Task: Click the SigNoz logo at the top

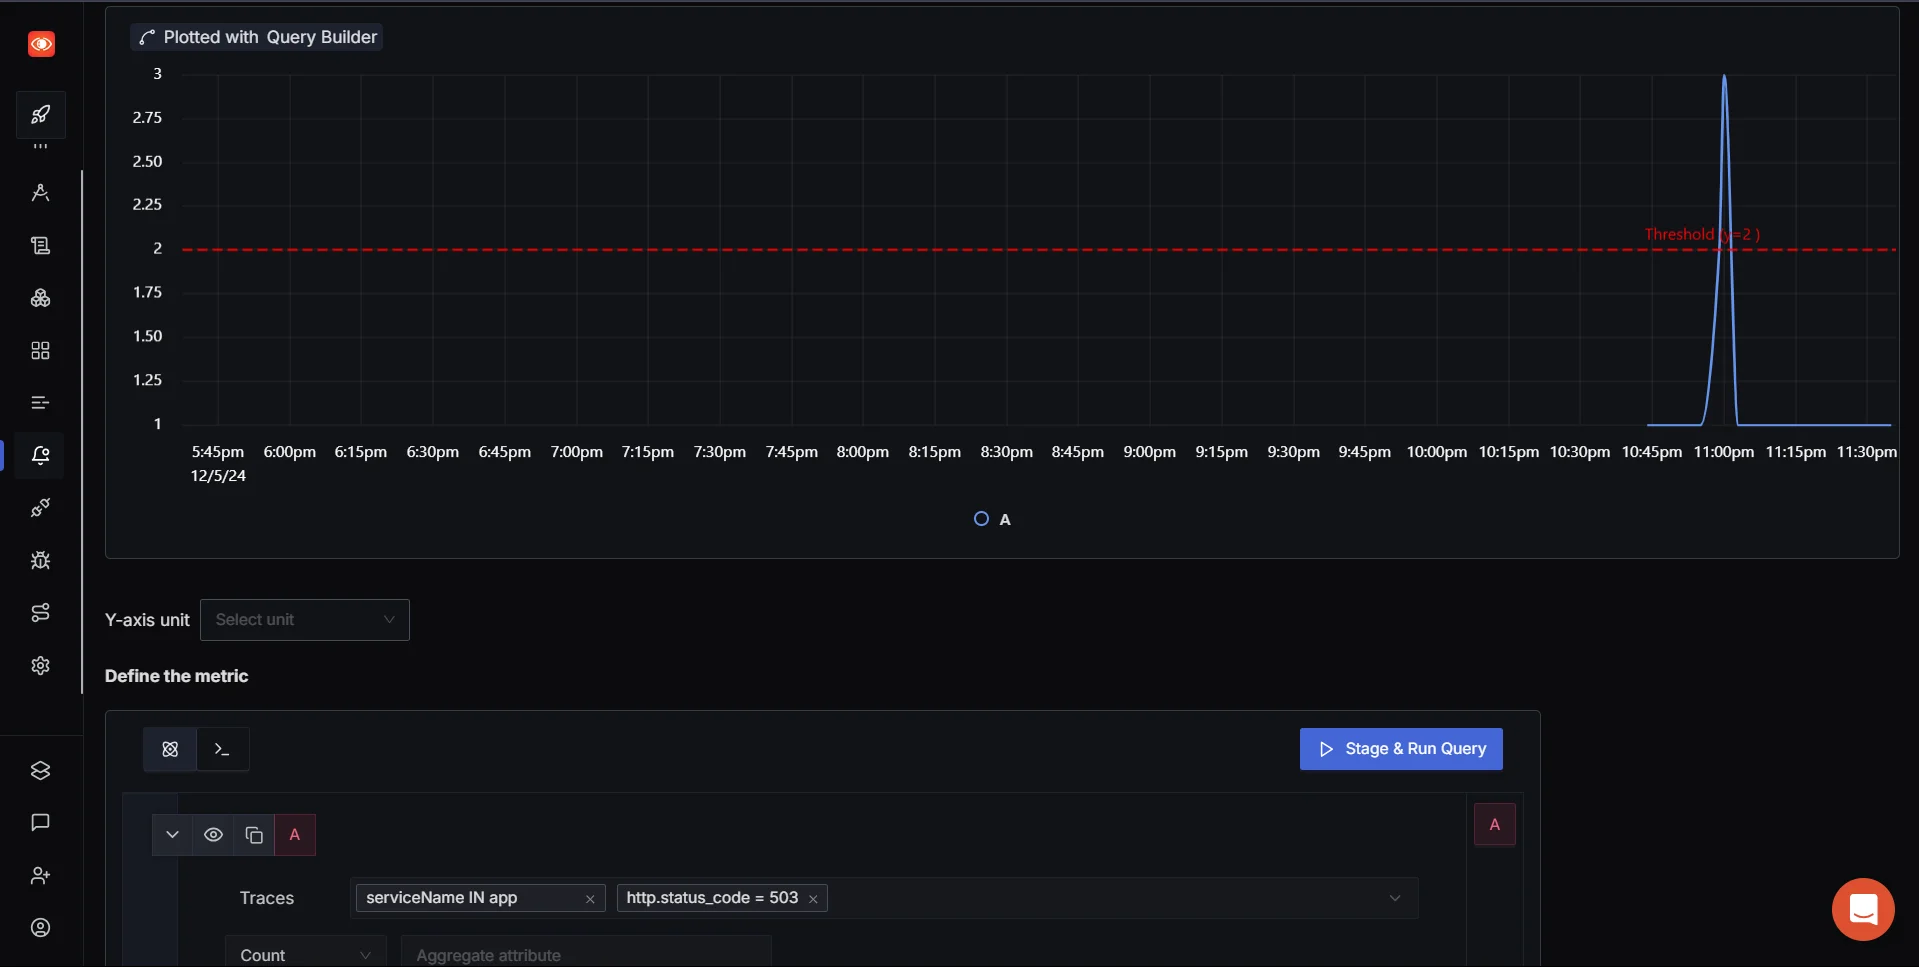Action: (x=41, y=44)
